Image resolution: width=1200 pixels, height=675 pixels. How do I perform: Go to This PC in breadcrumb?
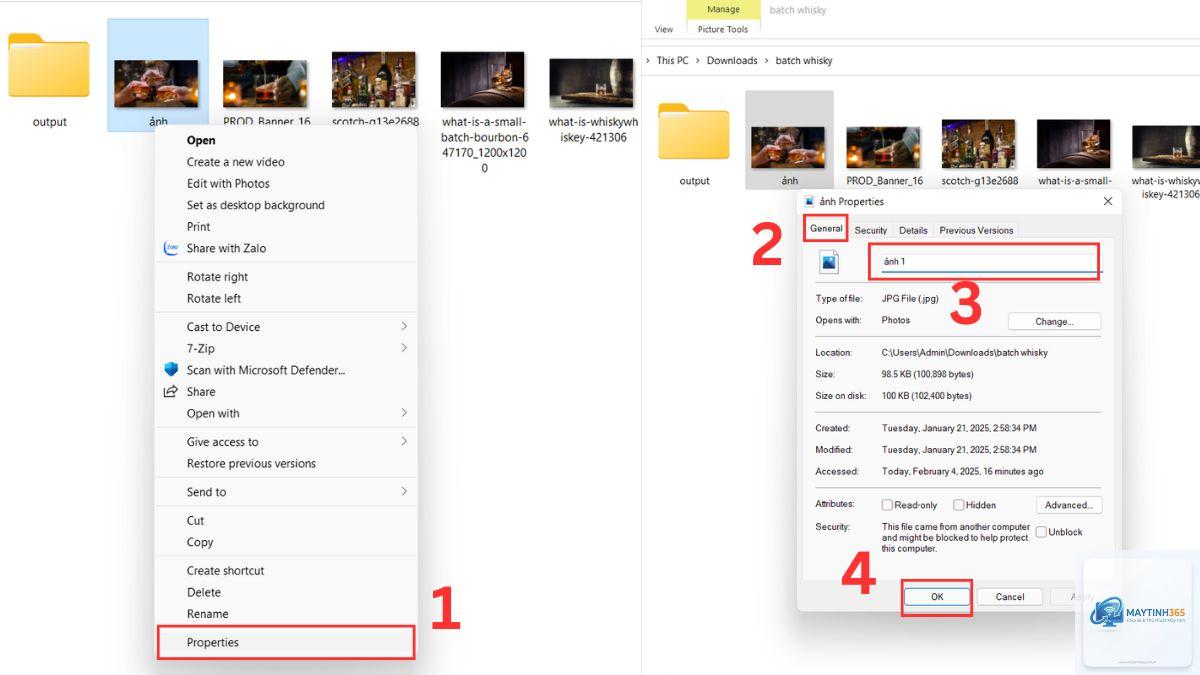click(x=672, y=60)
